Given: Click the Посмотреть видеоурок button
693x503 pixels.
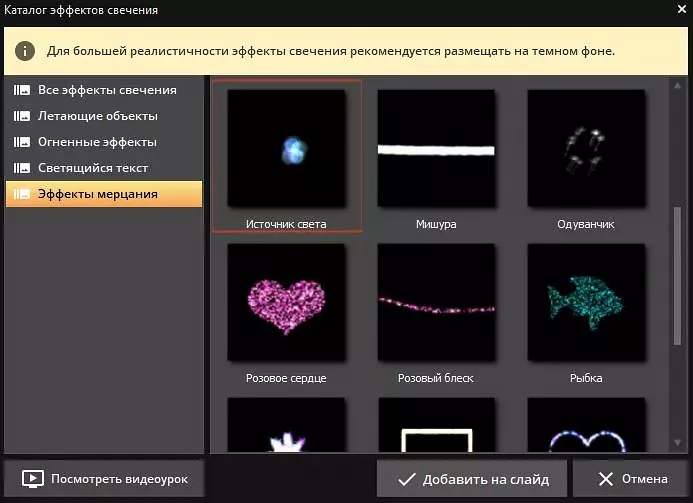Looking at the screenshot, I should coord(104,479).
